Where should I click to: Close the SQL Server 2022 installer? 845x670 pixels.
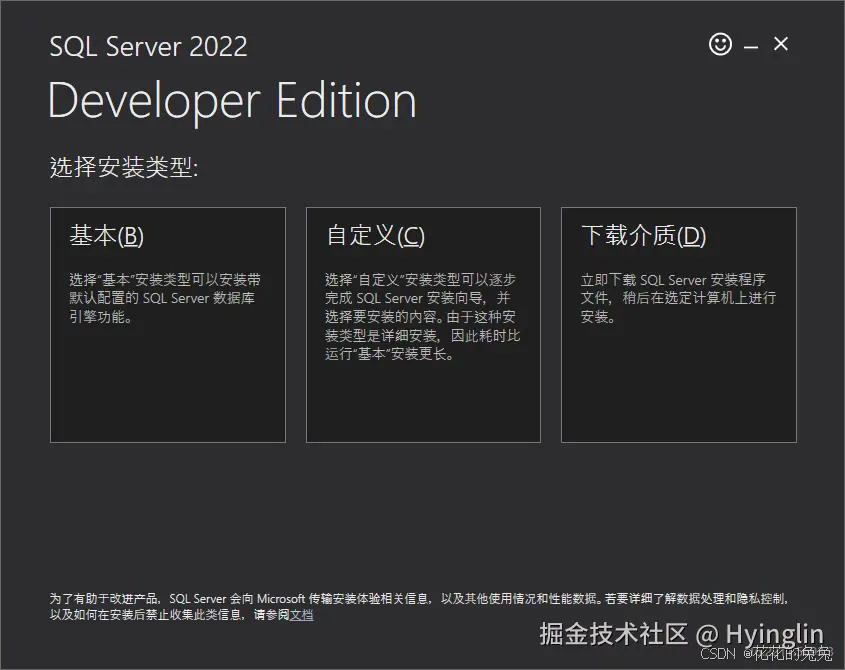click(780, 44)
